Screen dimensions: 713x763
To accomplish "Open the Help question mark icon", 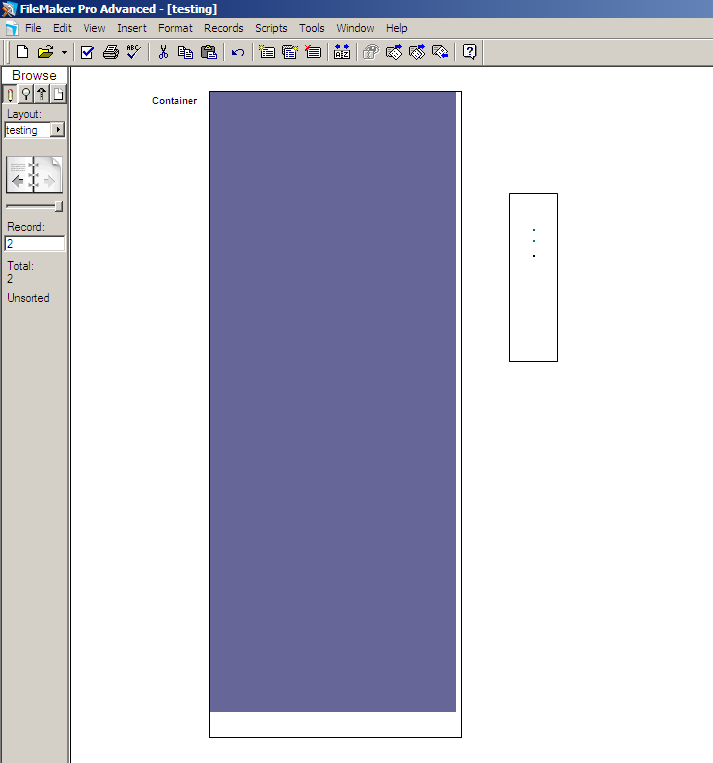I will [x=469, y=52].
